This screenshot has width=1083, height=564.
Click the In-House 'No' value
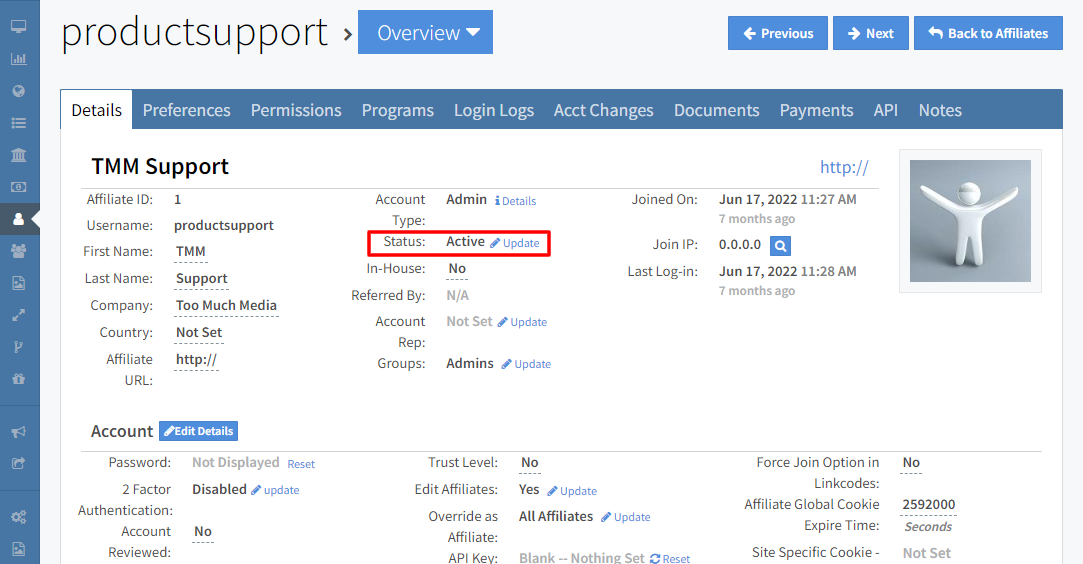click(x=457, y=269)
